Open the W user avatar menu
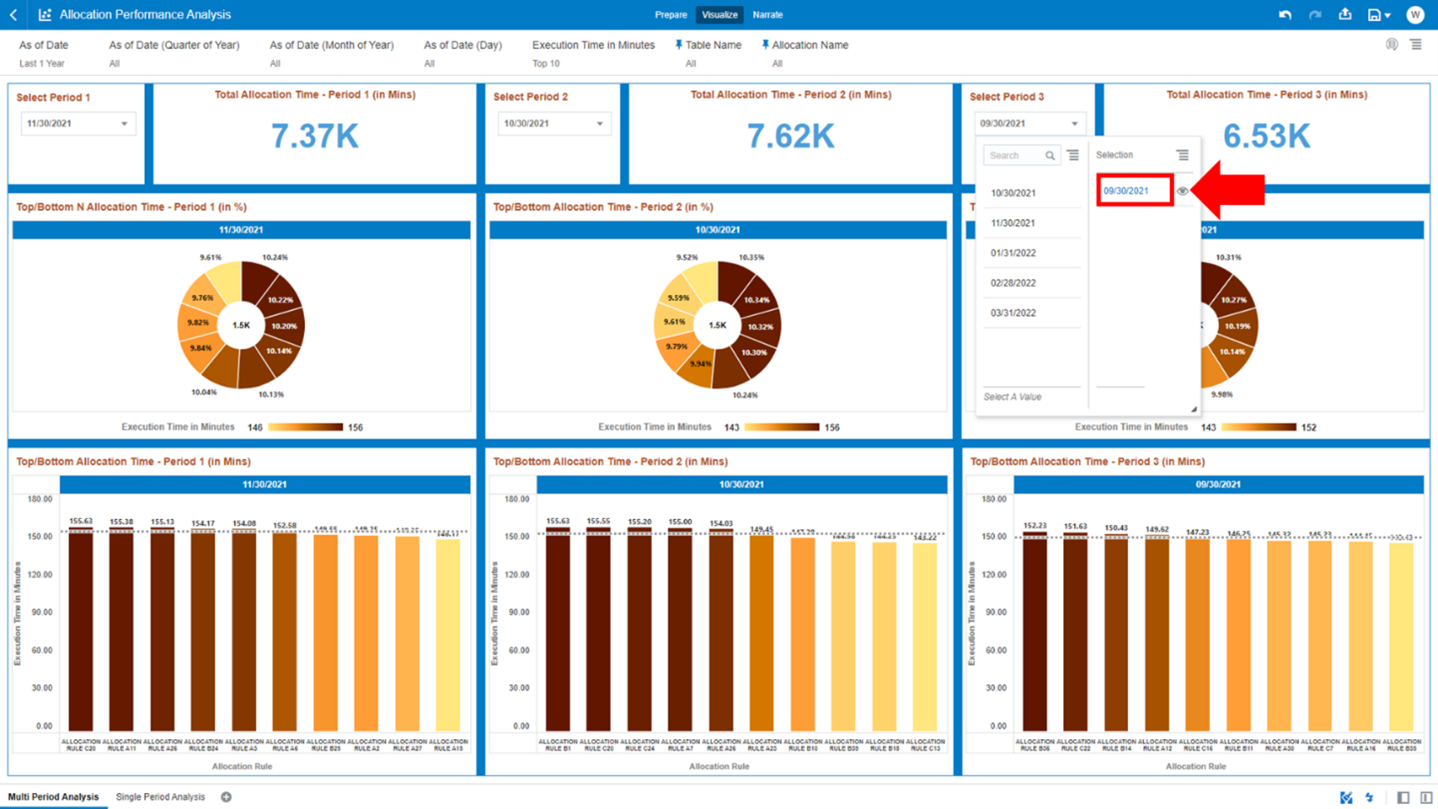1438x809 pixels. (1415, 14)
